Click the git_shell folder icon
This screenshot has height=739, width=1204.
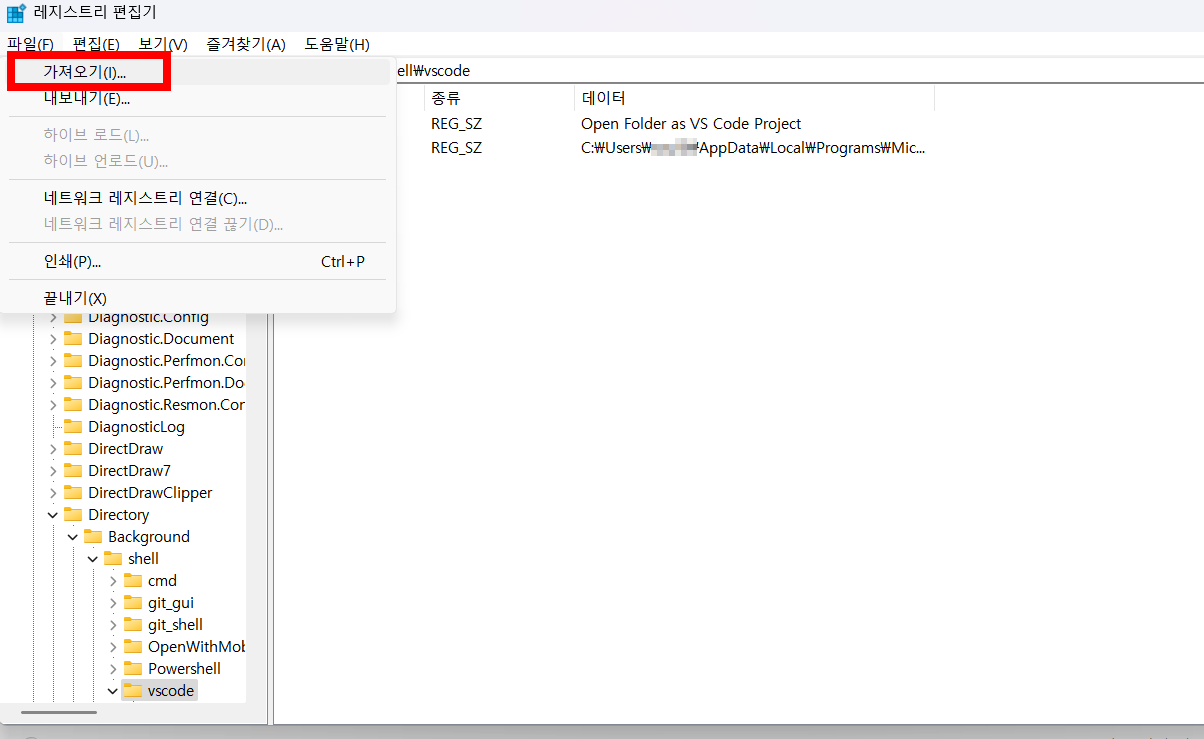(133, 625)
